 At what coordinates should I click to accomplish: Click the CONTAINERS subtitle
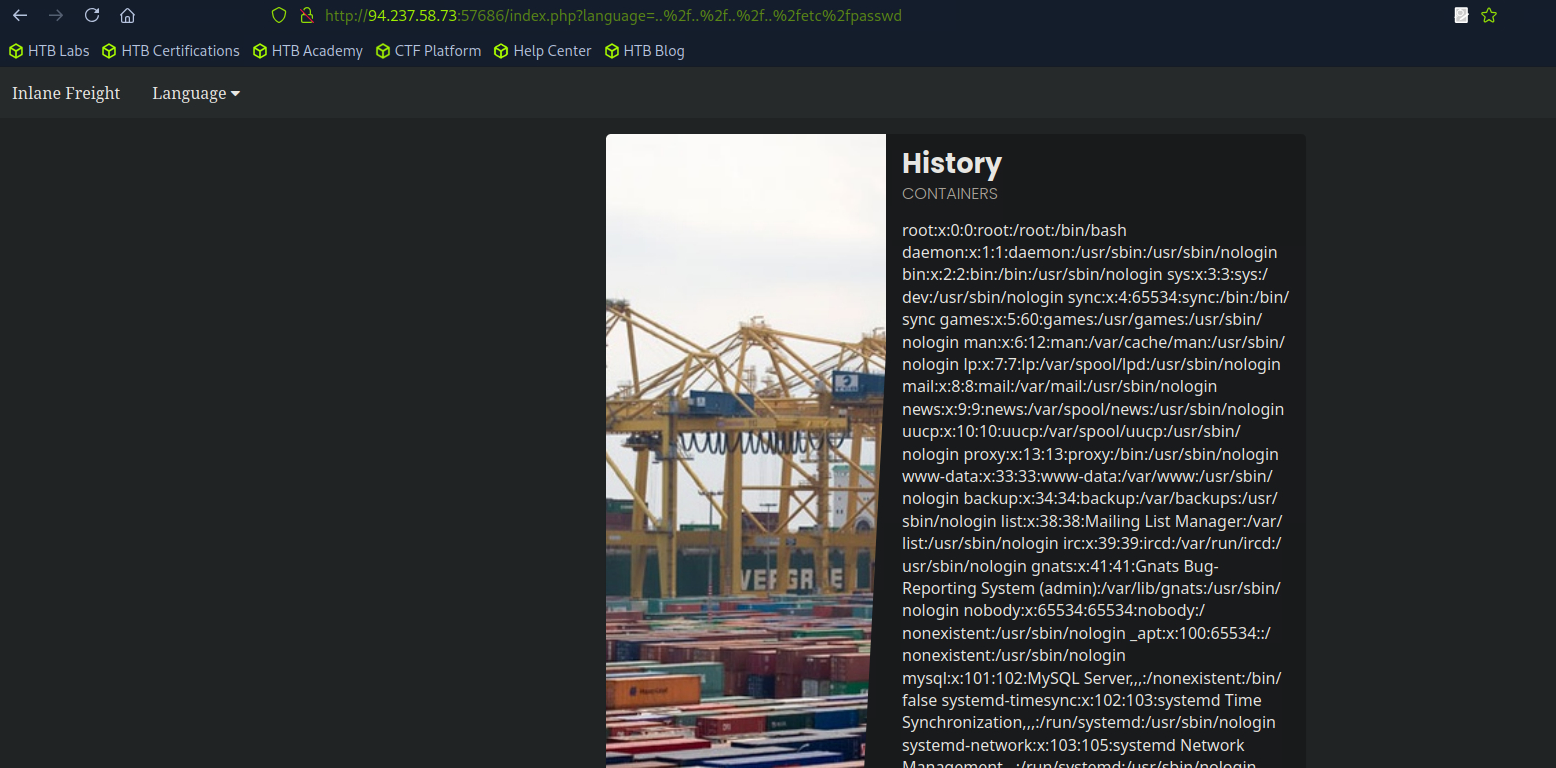coord(950,194)
